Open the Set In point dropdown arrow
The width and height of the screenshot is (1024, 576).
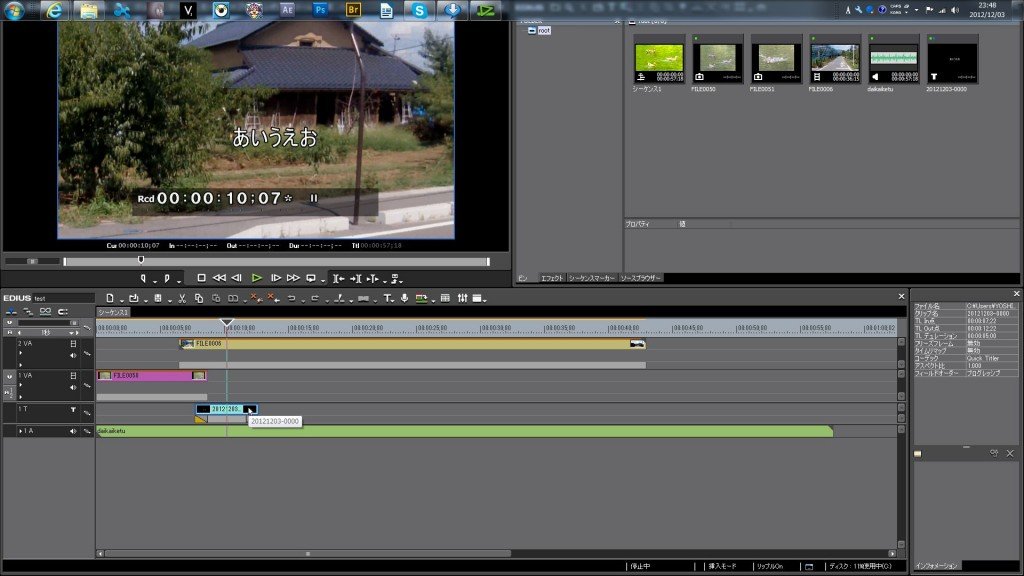[x=155, y=281]
